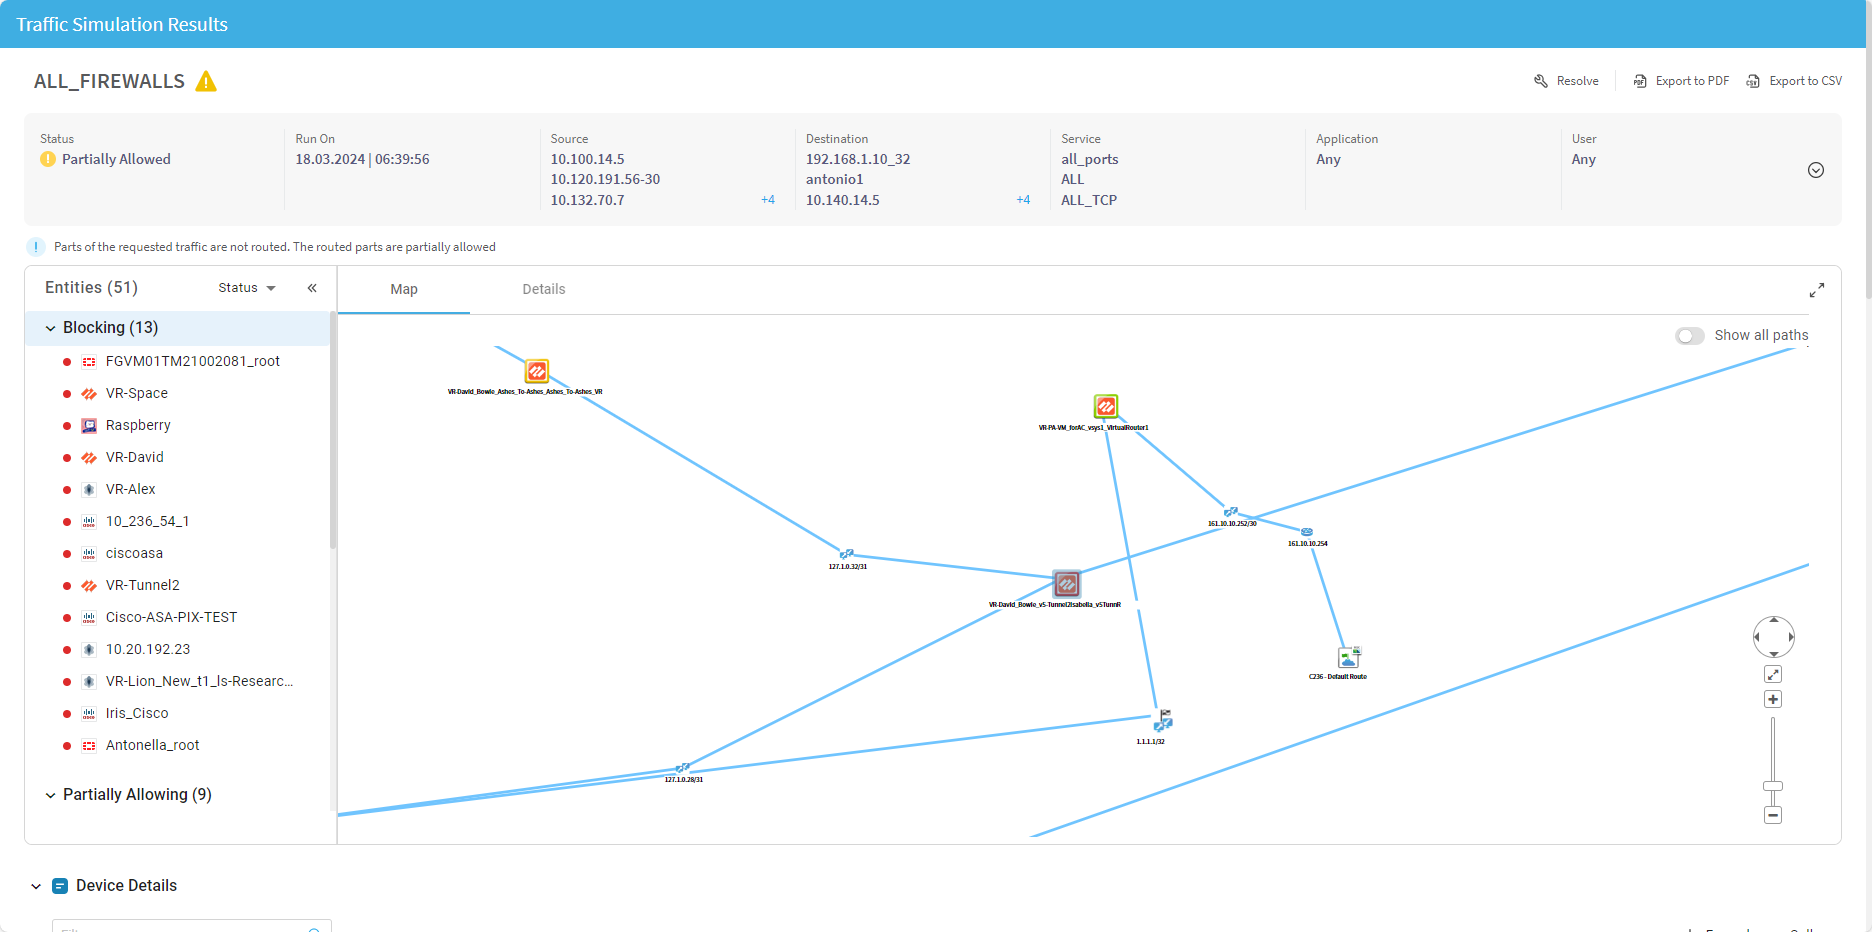Select the VR-PA-VM virtual router node

click(1105, 407)
